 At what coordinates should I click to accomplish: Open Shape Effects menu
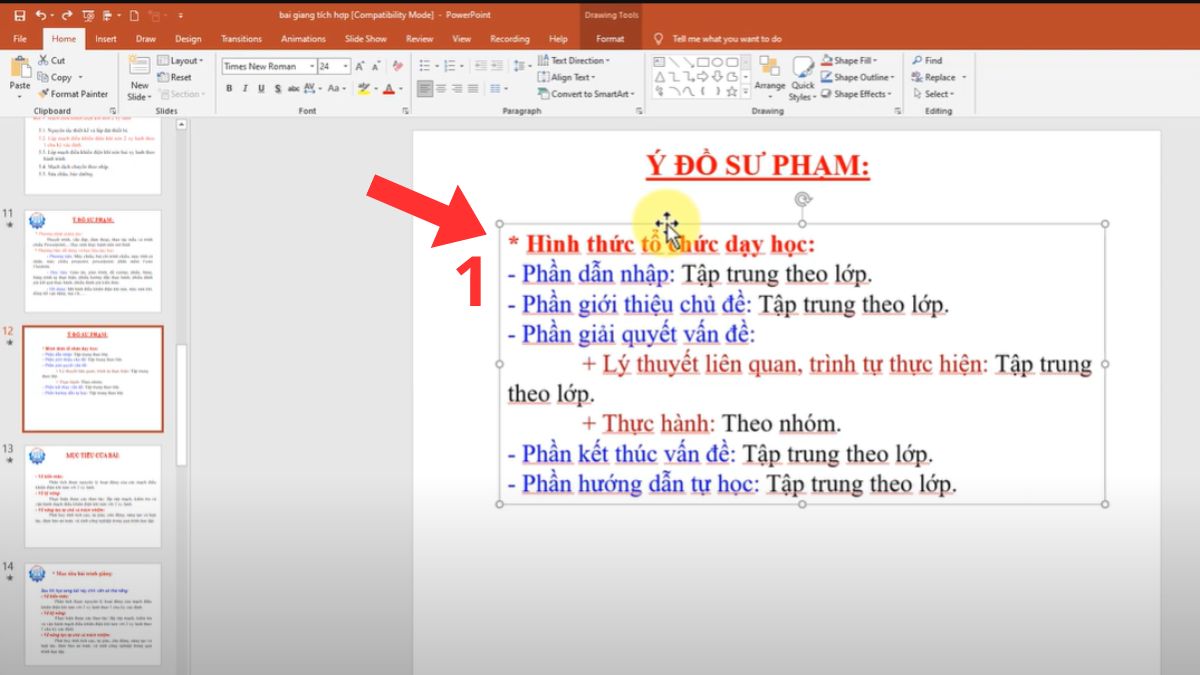click(x=855, y=94)
